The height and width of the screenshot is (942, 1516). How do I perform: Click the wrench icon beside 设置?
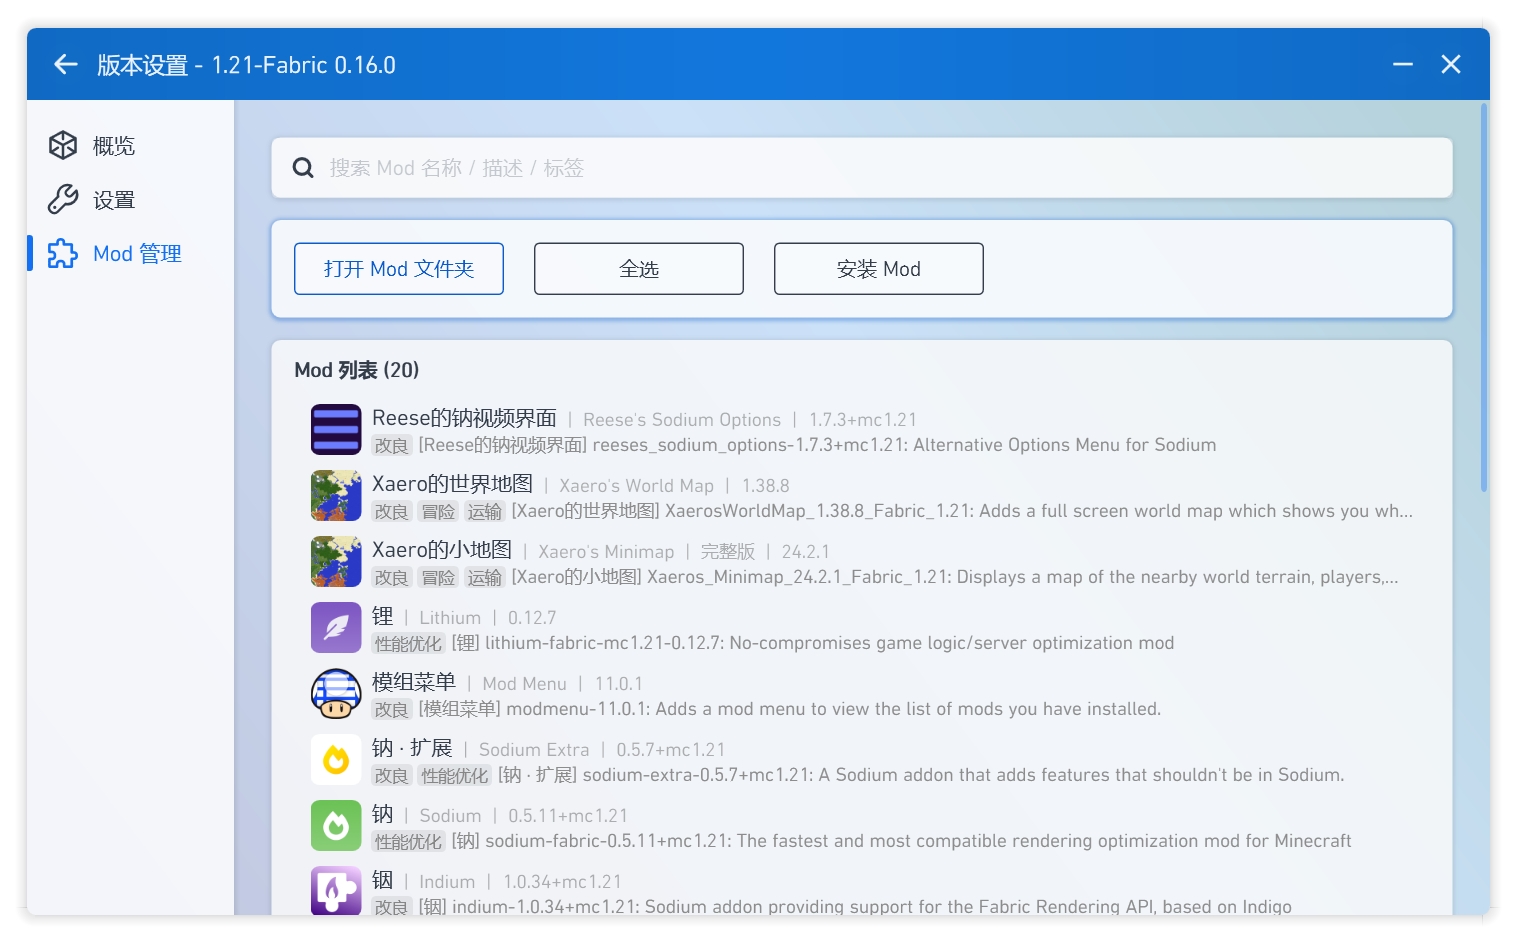pos(63,200)
